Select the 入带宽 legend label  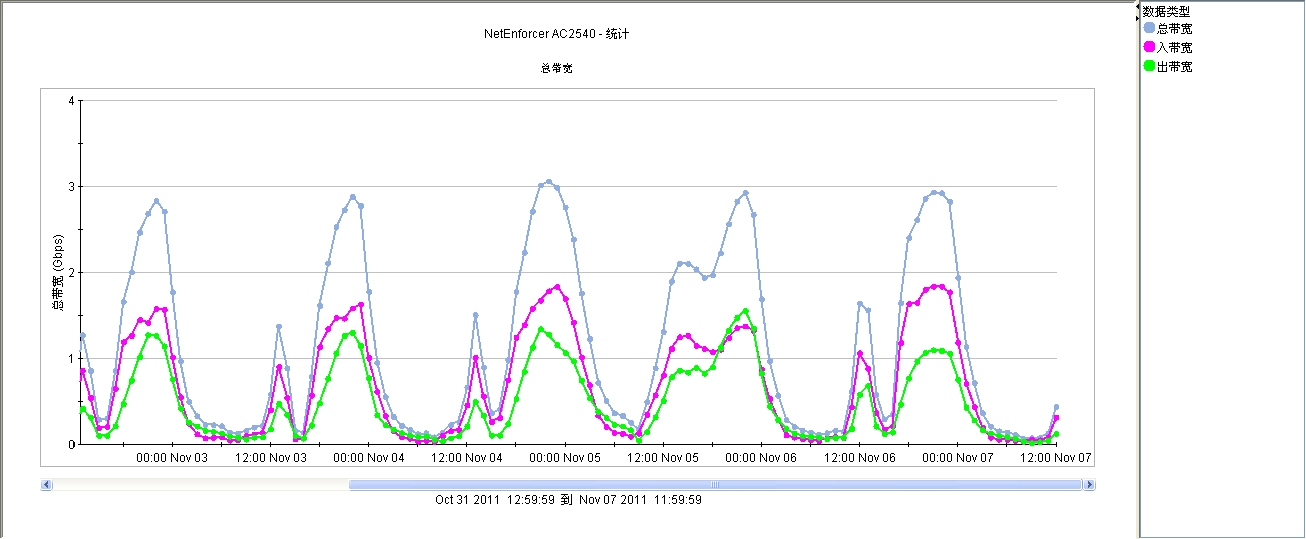pyautogui.click(x=1174, y=47)
